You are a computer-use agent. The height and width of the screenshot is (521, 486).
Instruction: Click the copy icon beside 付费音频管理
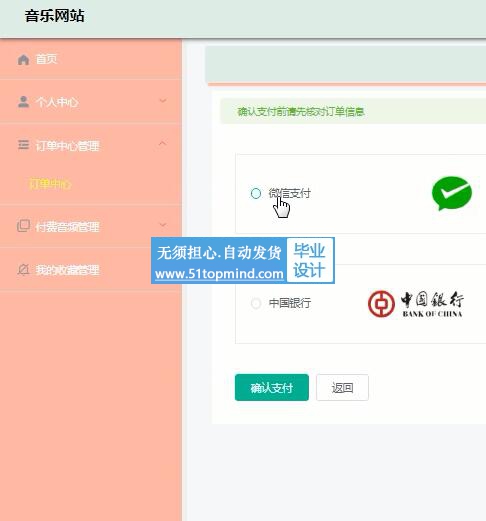click(23, 226)
